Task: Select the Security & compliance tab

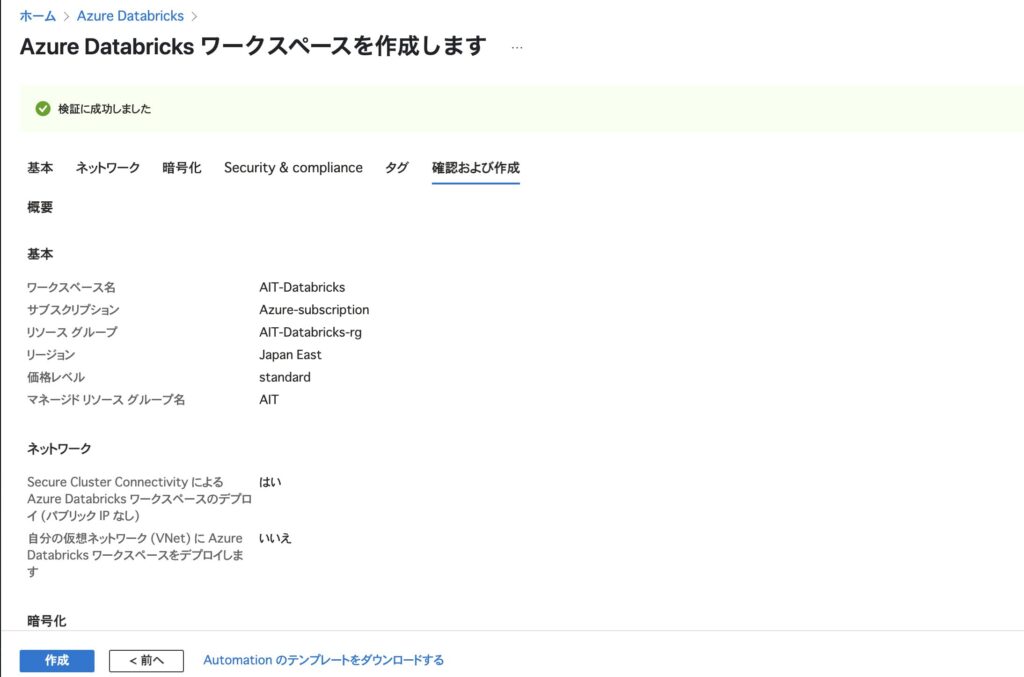Action: click(x=293, y=168)
